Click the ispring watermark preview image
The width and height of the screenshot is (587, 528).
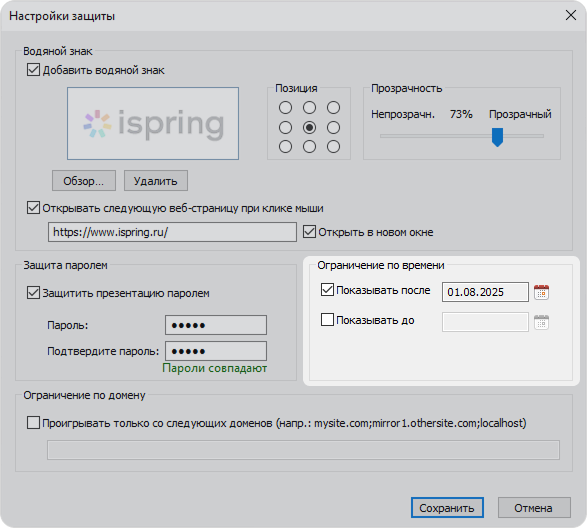153,124
